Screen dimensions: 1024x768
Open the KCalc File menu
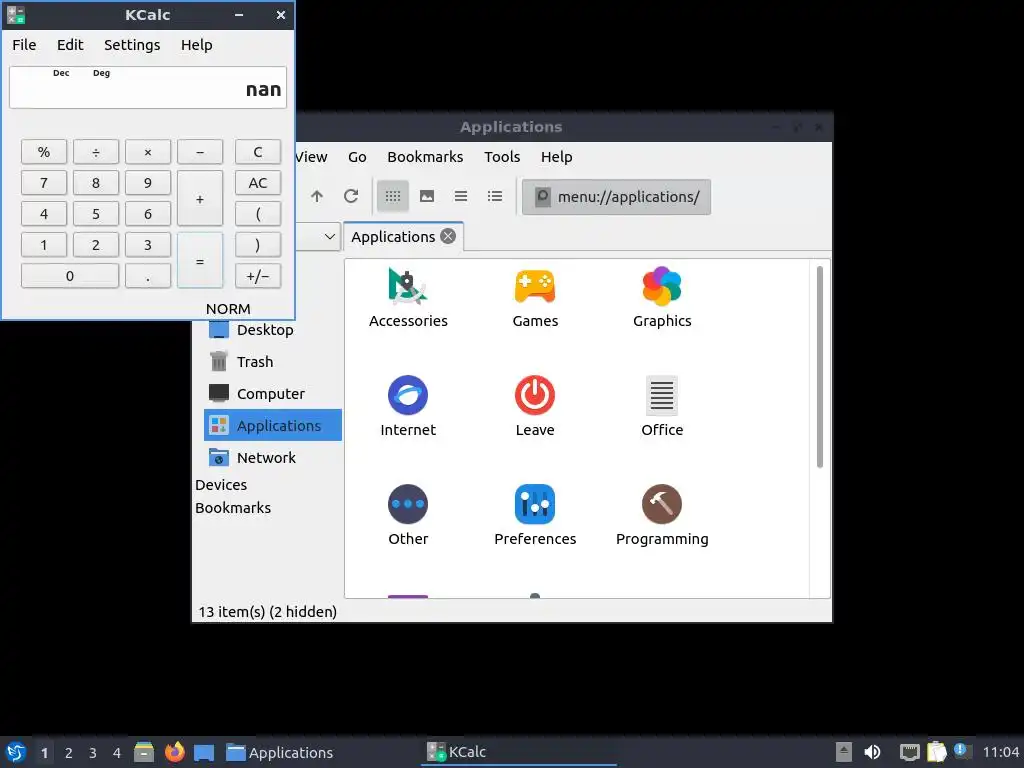point(24,44)
